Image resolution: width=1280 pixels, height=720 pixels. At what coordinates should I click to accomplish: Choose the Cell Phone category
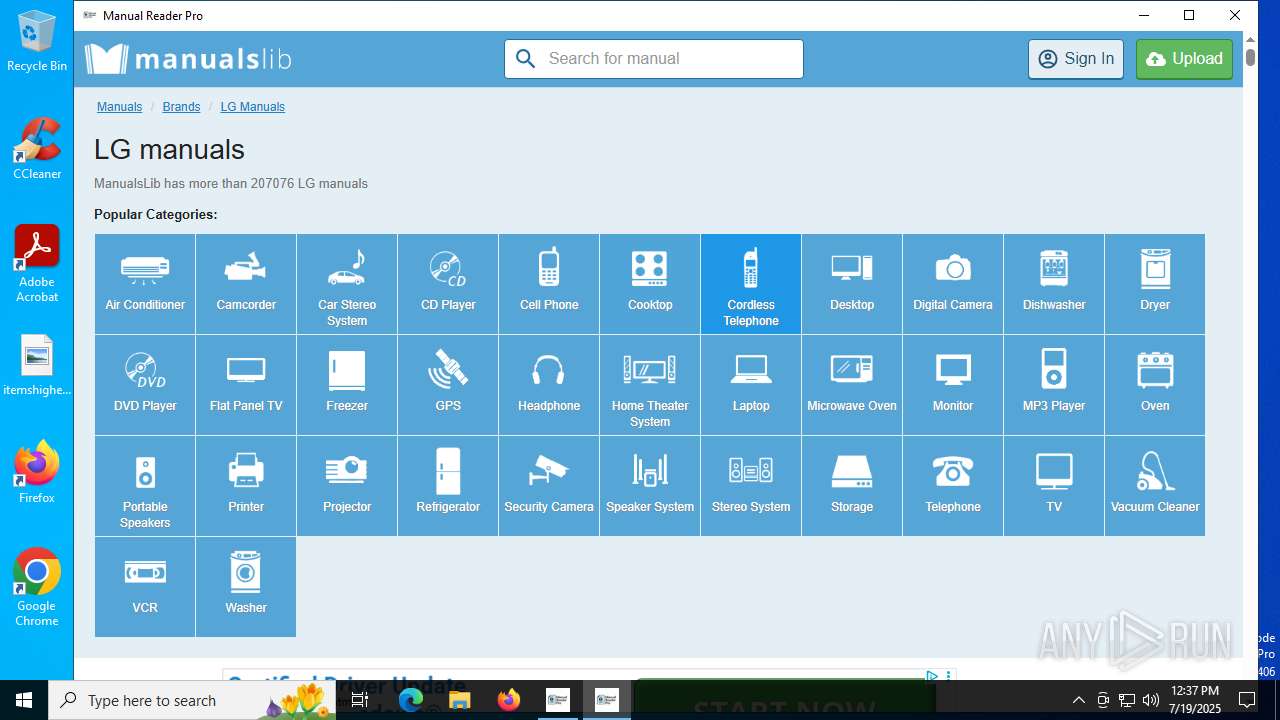(549, 284)
